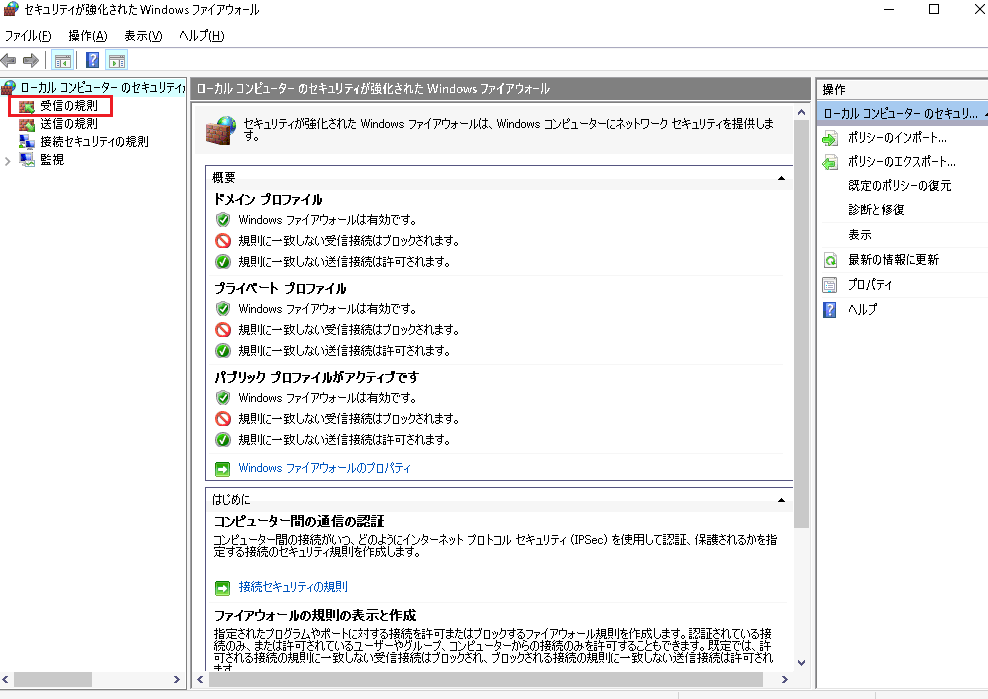Open the ファイル(F) menu

(x=28, y=36)
